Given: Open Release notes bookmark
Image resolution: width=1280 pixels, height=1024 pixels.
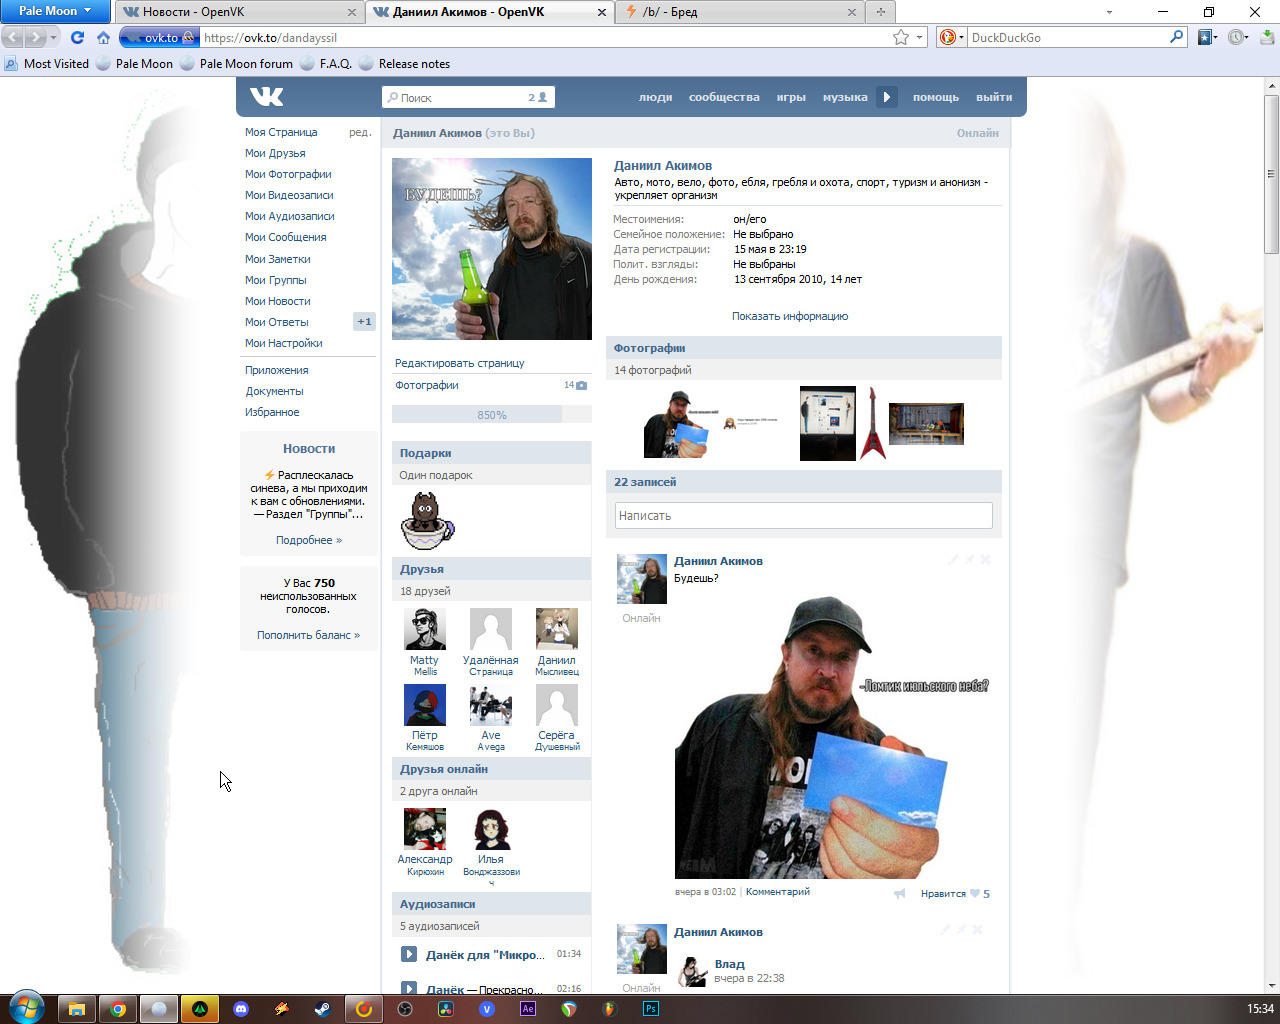Looking at the screenshot, I should [405, 63].
